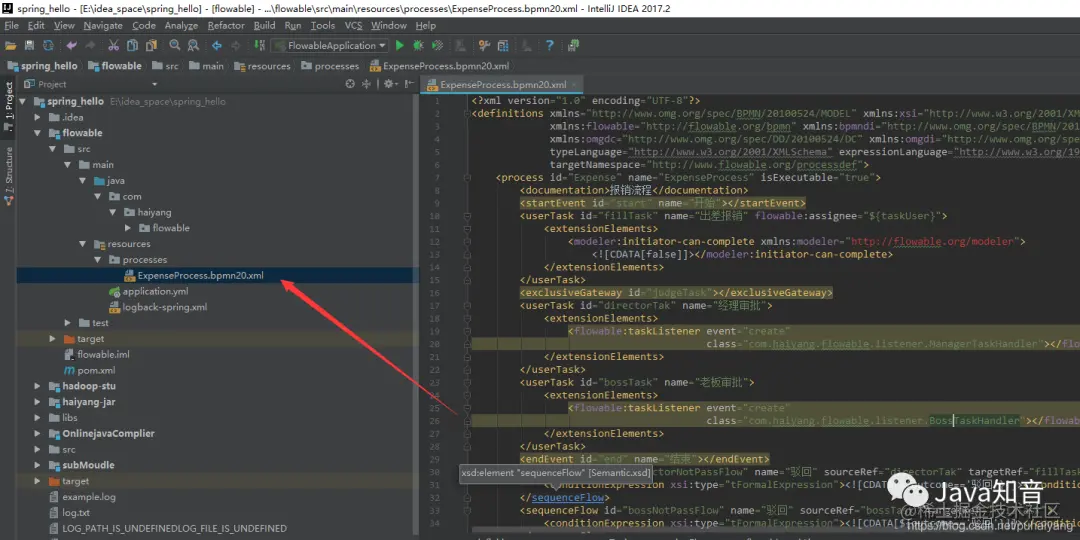Viewport: 1080px width, 540px height.
Task: Click the Synchronize toolbar icon
Action: tap(48, 45)
